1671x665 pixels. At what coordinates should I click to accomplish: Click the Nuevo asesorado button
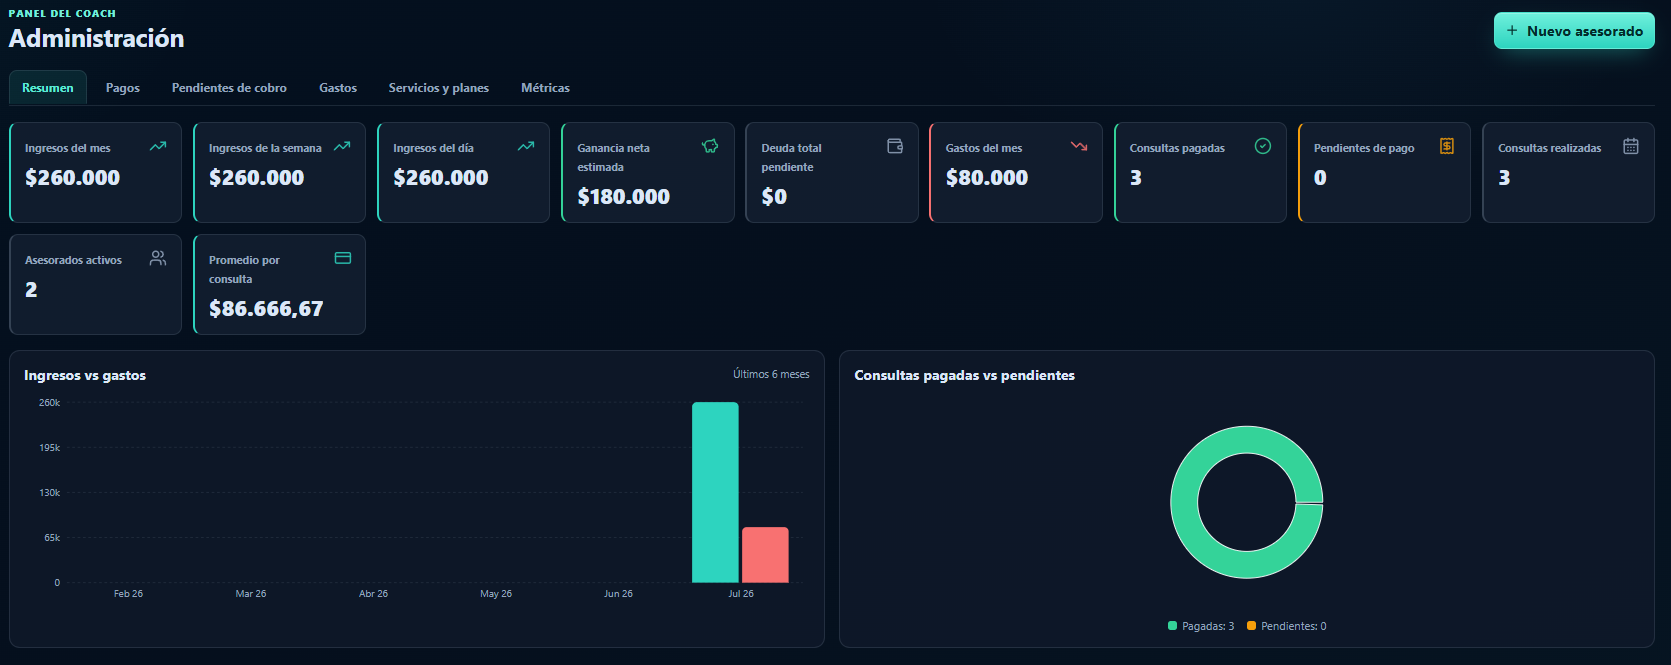coord(1574,31)
